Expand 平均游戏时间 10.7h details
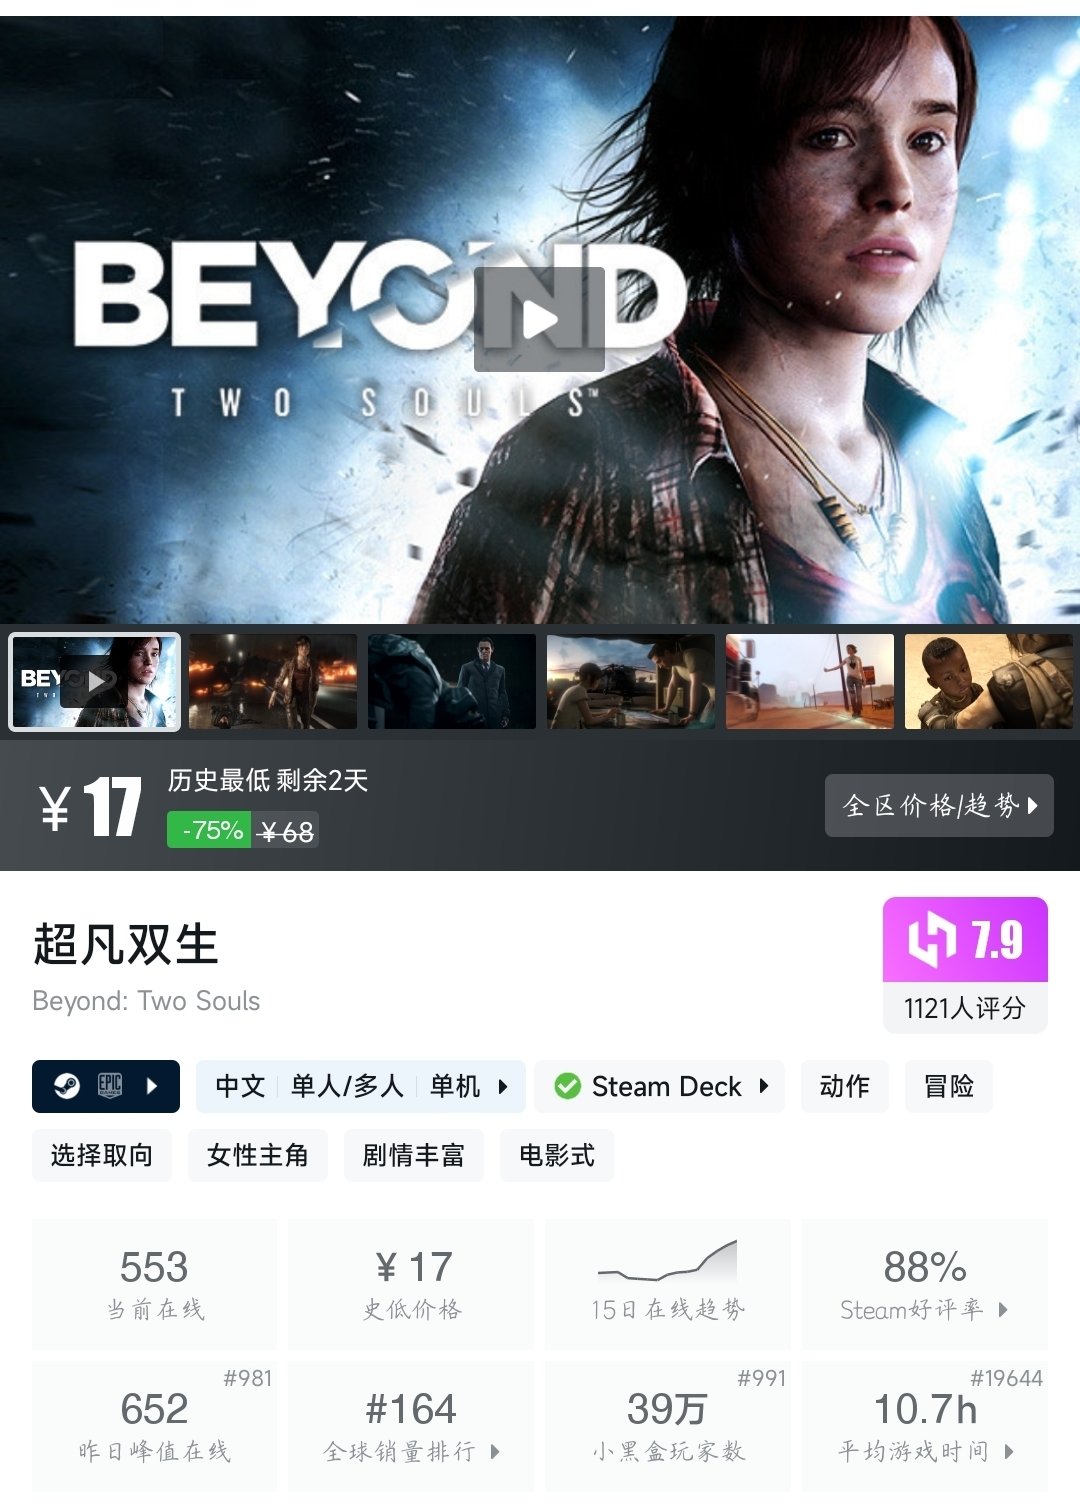 point(925,1426)
